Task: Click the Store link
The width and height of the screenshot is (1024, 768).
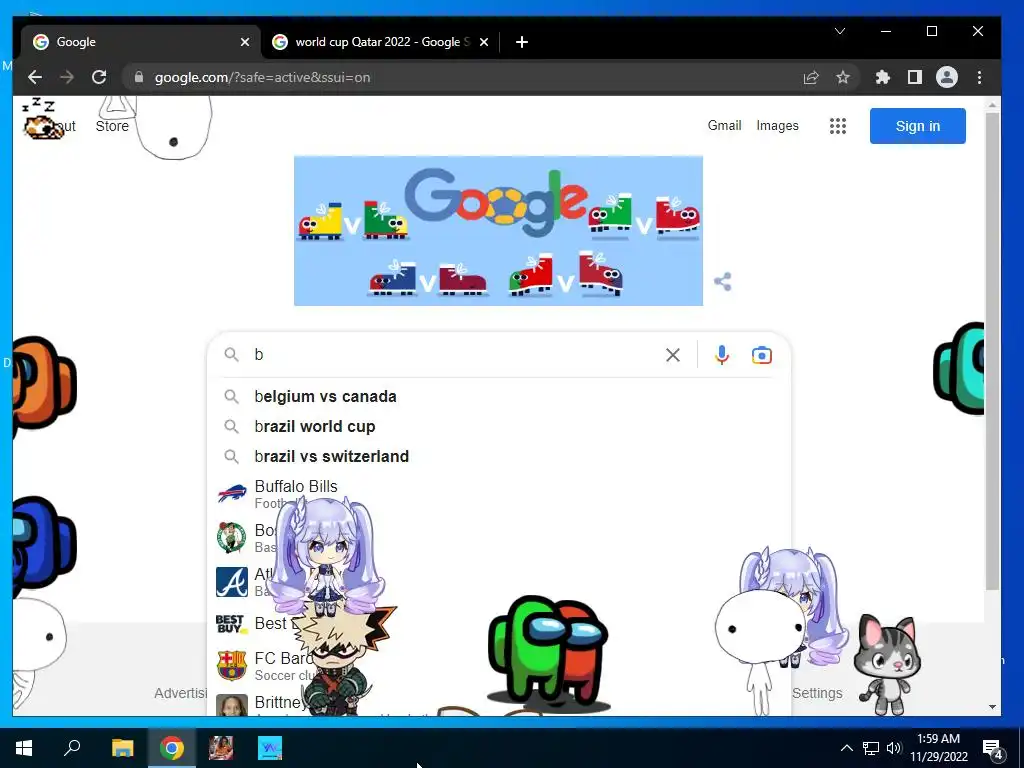Action: pyautogui.click(x=112, y=126)
